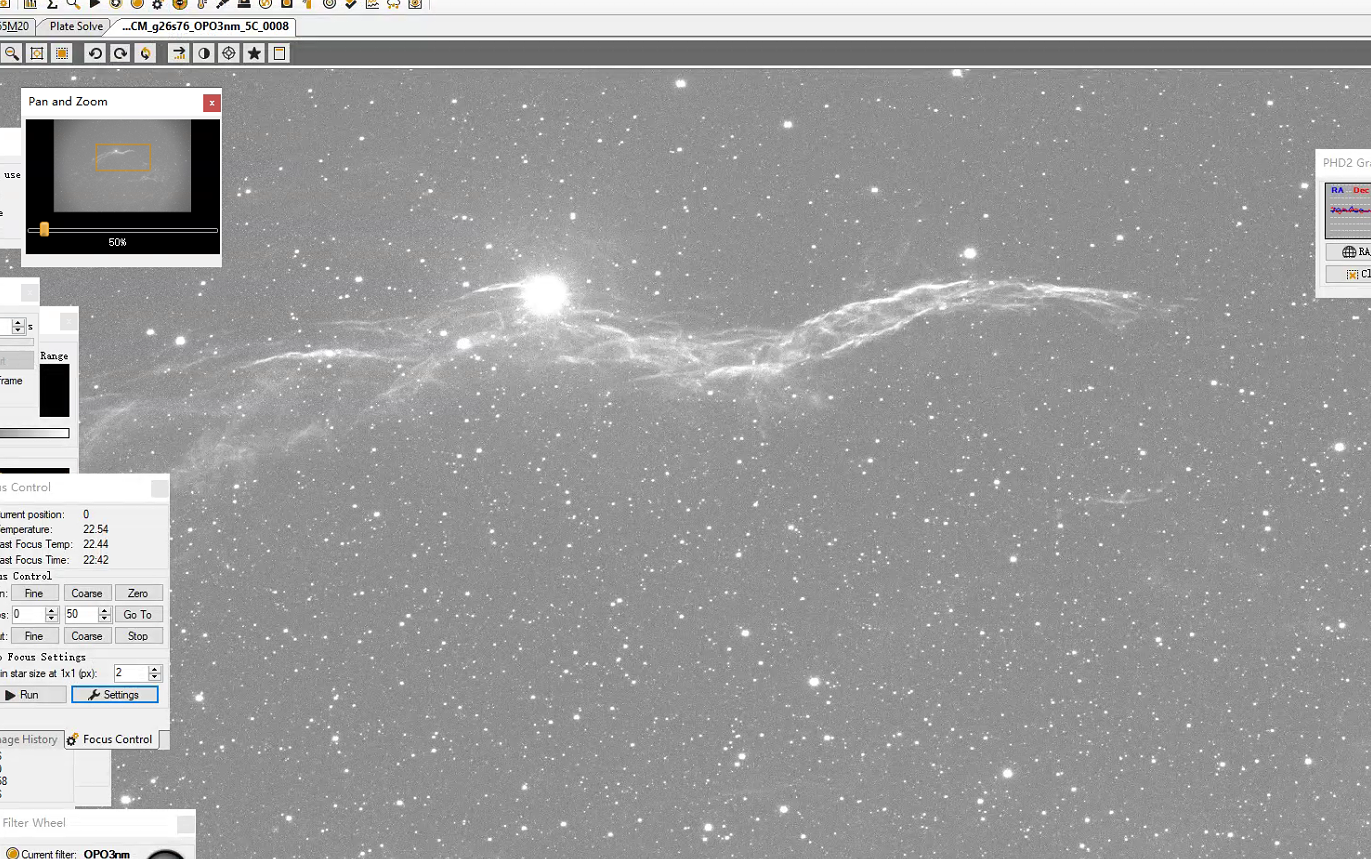Toggle the auto stretch bars icon
This screenshot has height=859, width=1371.
click(x=179, y=53)
